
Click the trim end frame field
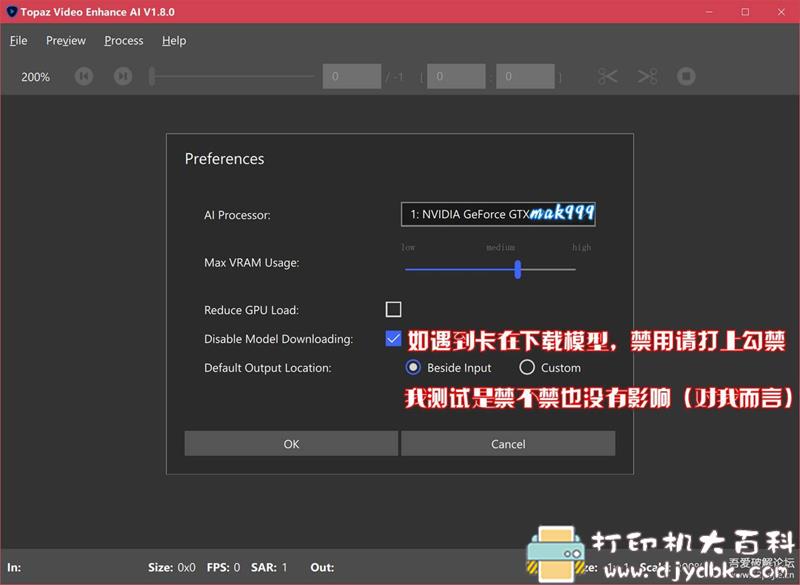[526, 77]
